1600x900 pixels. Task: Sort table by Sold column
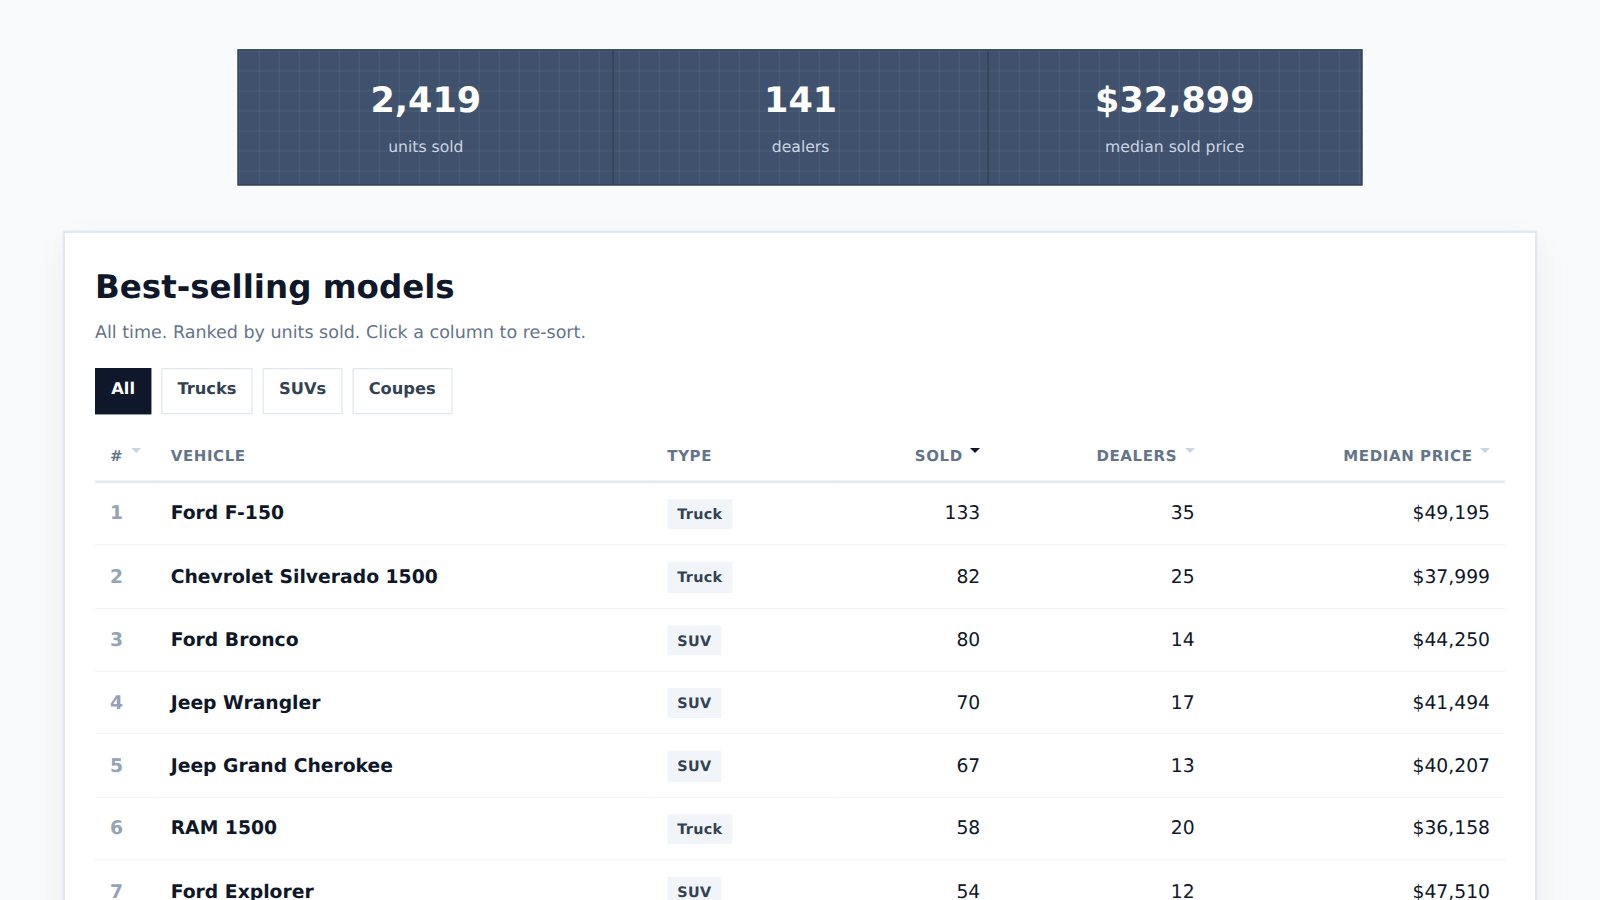(947, 455)
